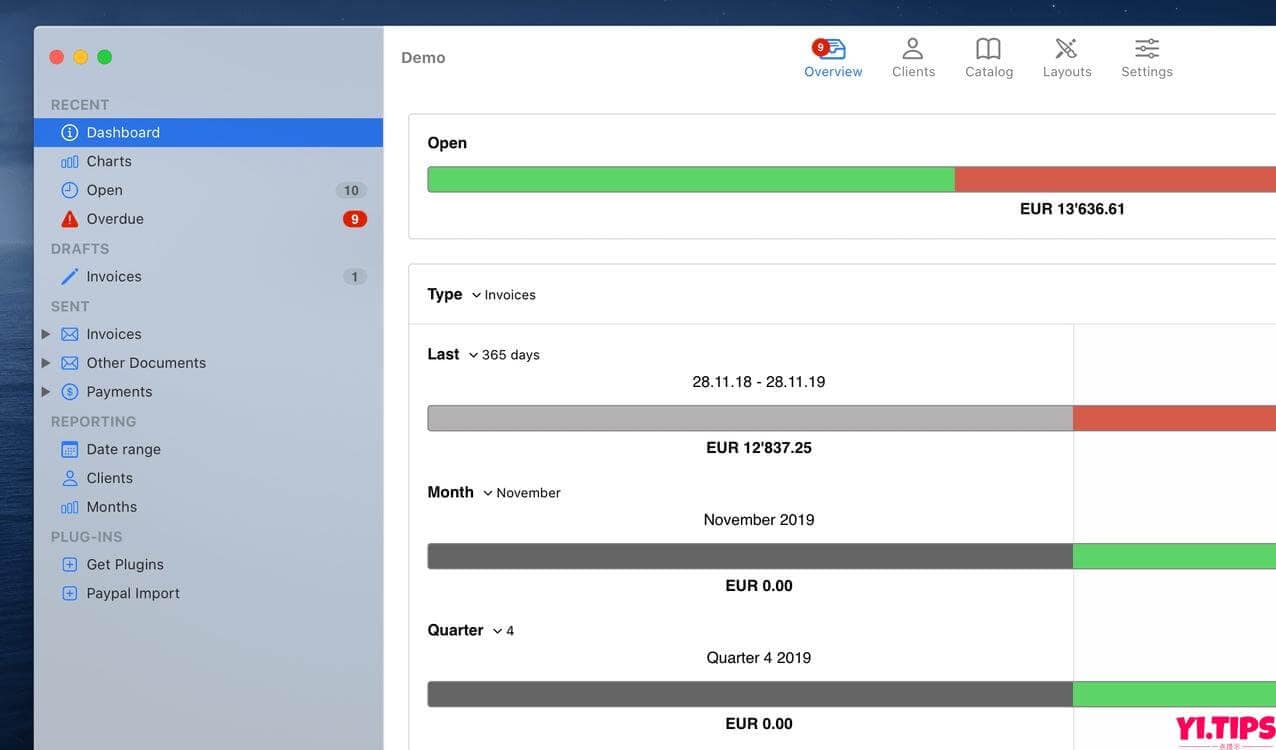Open the Catalog from the top toolbar

(988, 57)
